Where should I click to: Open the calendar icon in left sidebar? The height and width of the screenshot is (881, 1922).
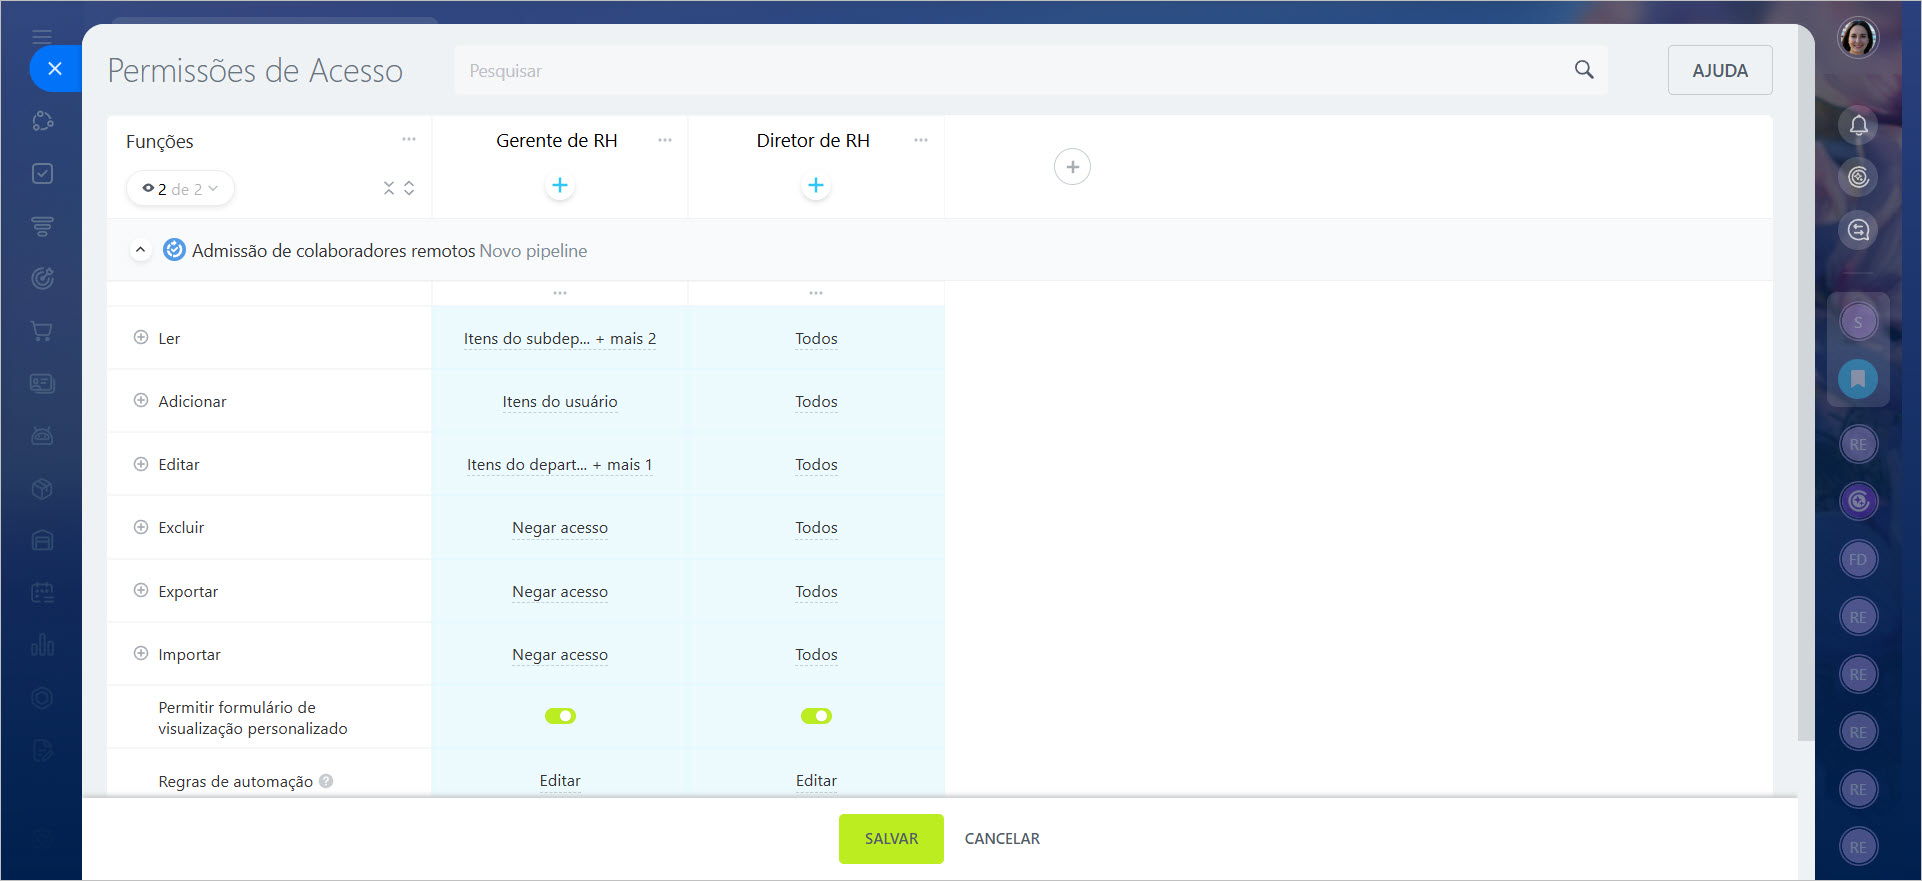click(42, 593)
